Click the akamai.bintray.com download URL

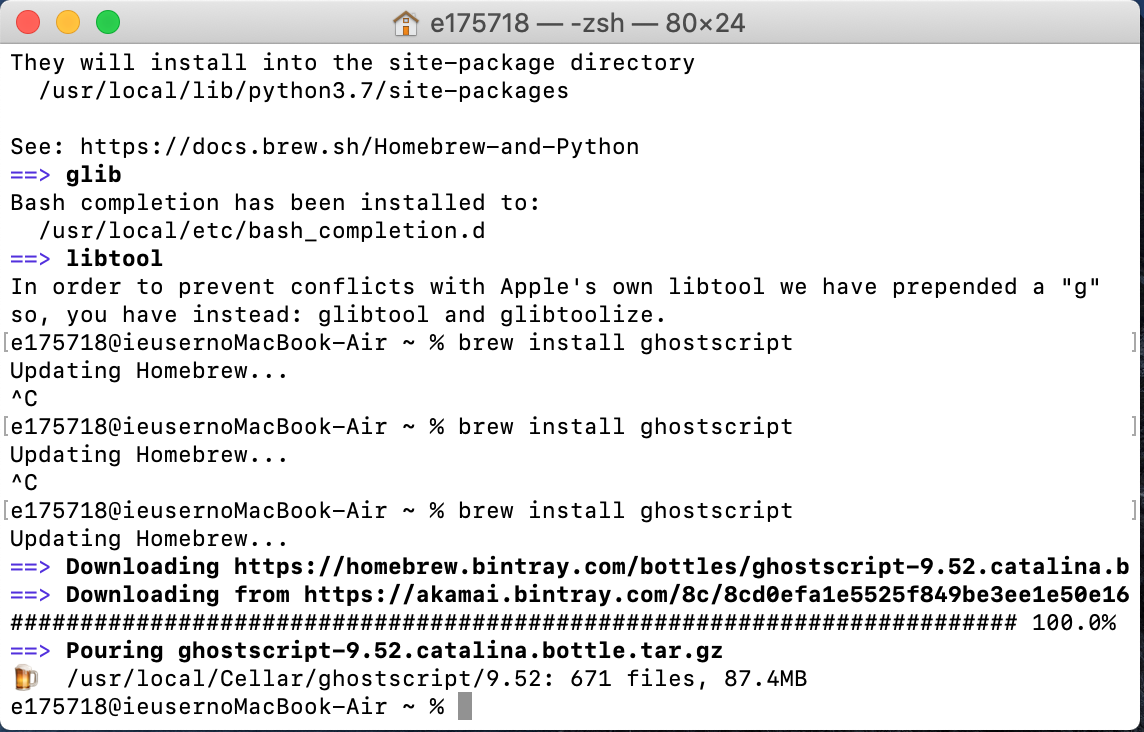pyautogui.click(x=716, y=595)
